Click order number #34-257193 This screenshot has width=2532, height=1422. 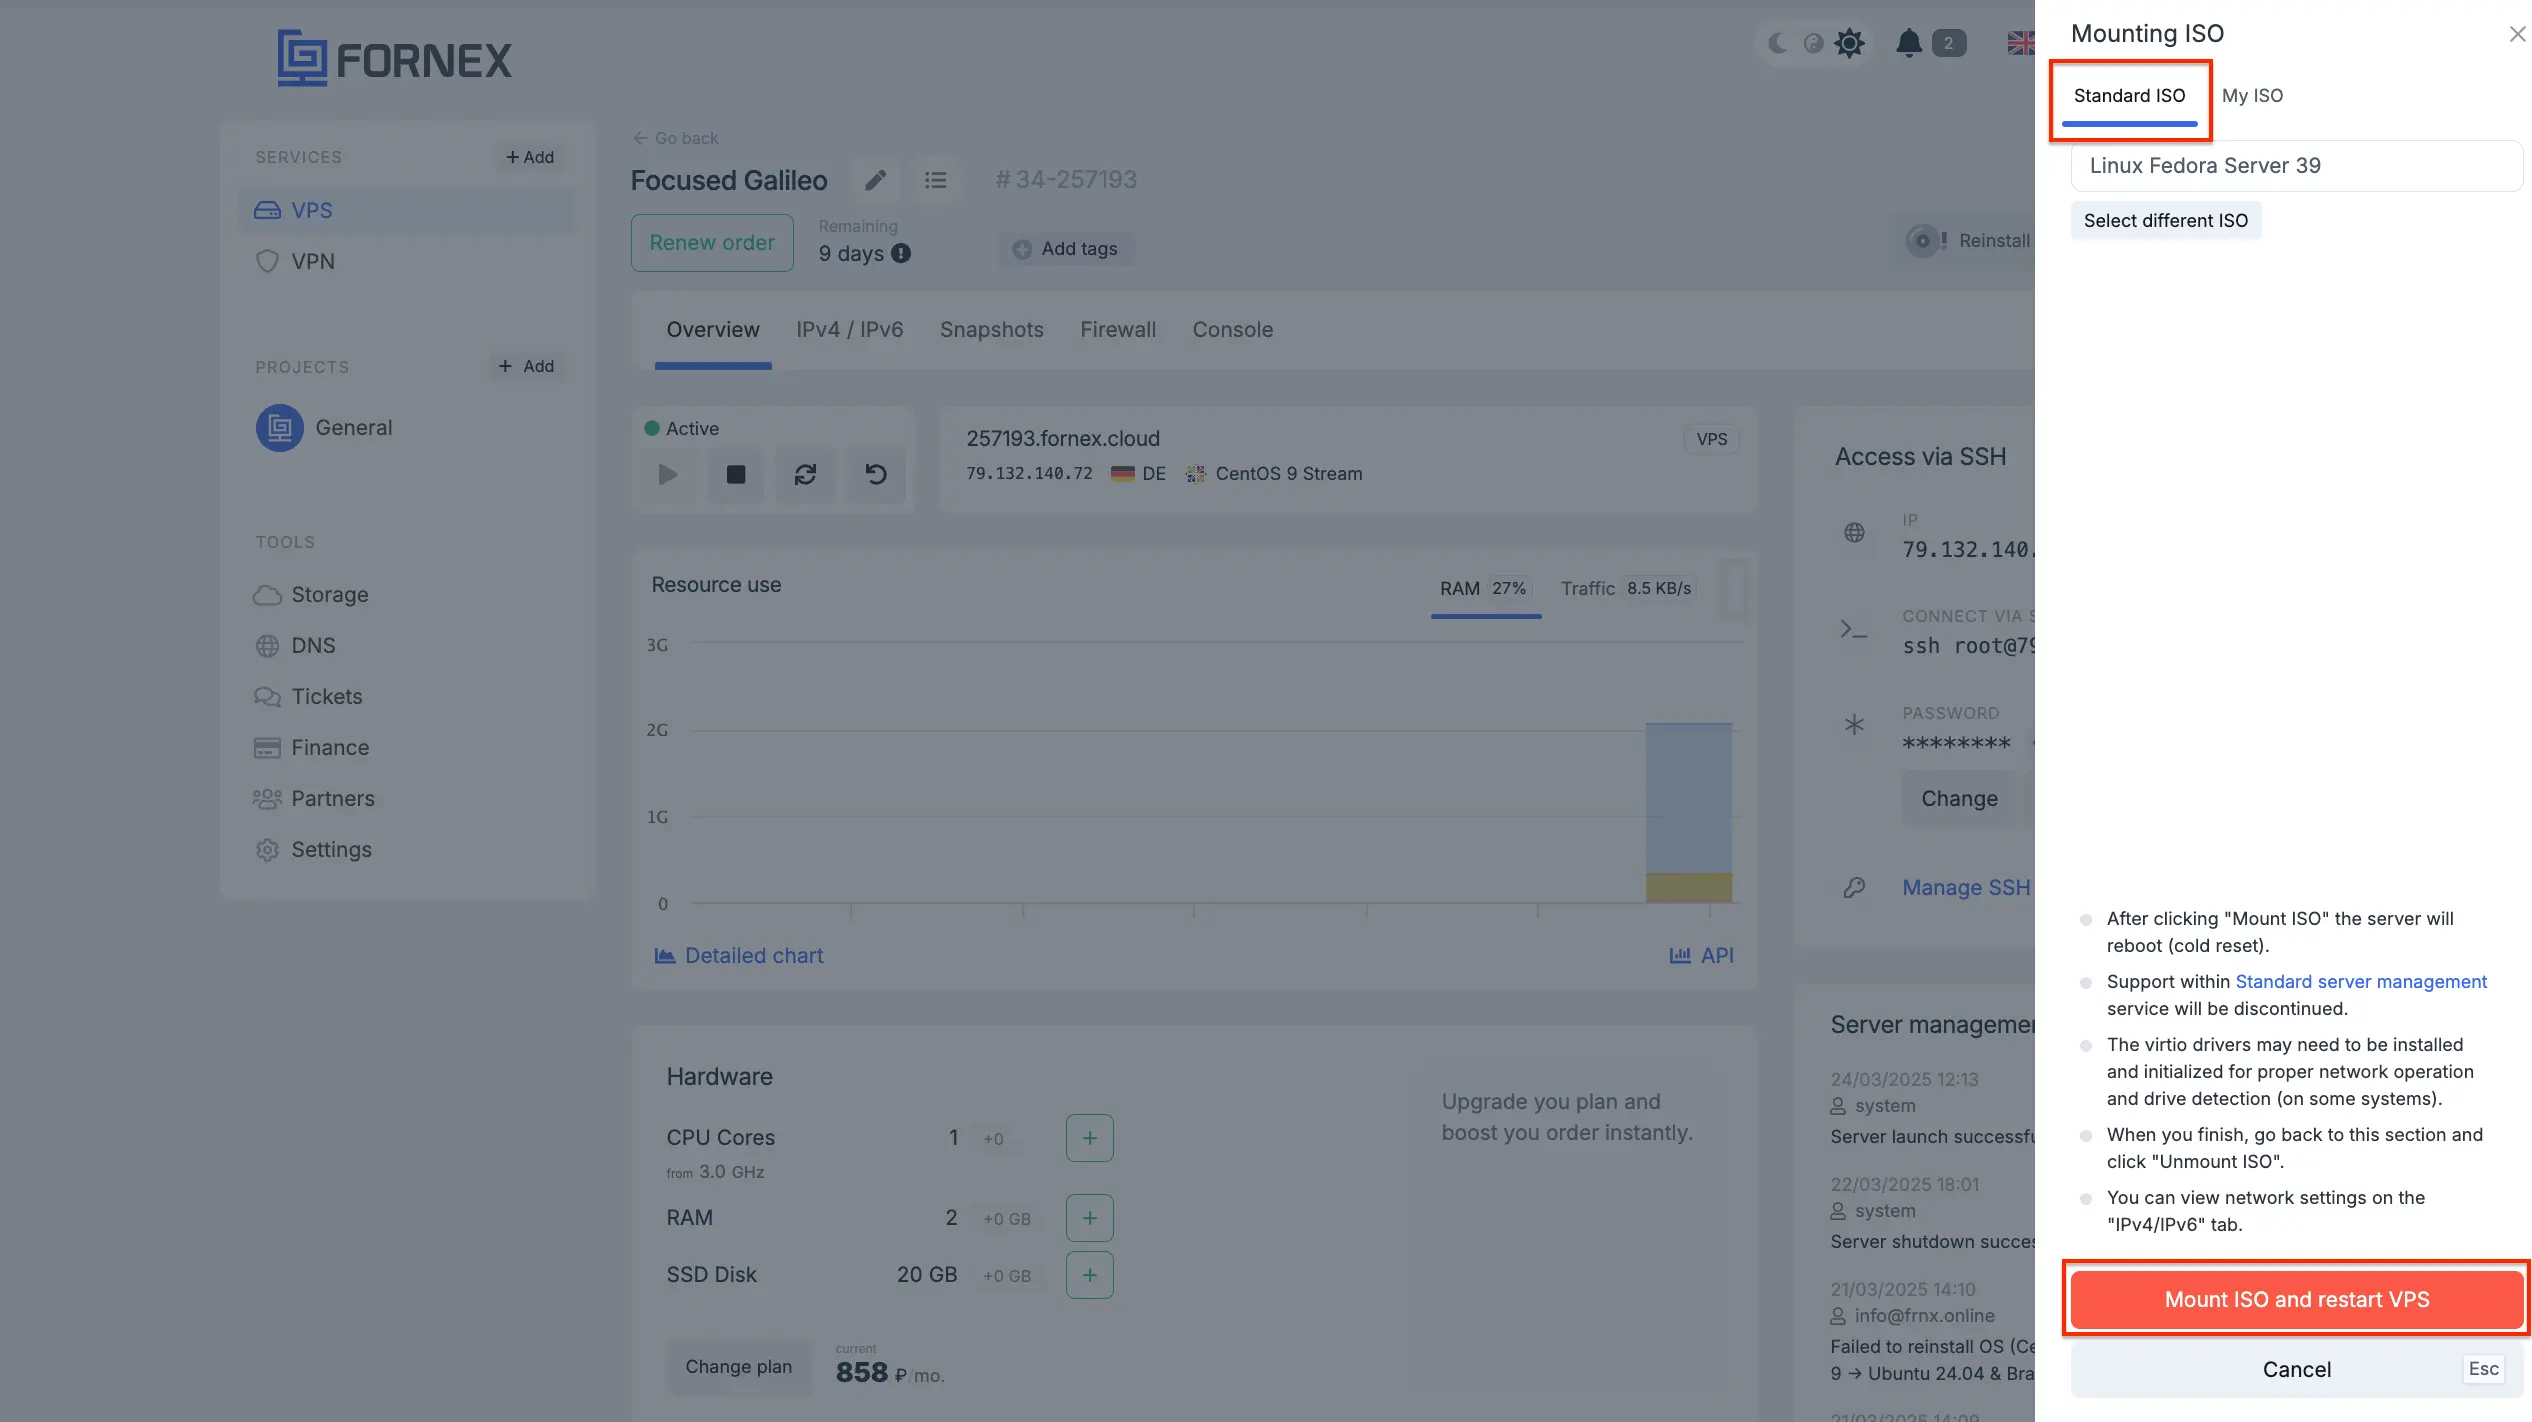tap(1066, 180)
